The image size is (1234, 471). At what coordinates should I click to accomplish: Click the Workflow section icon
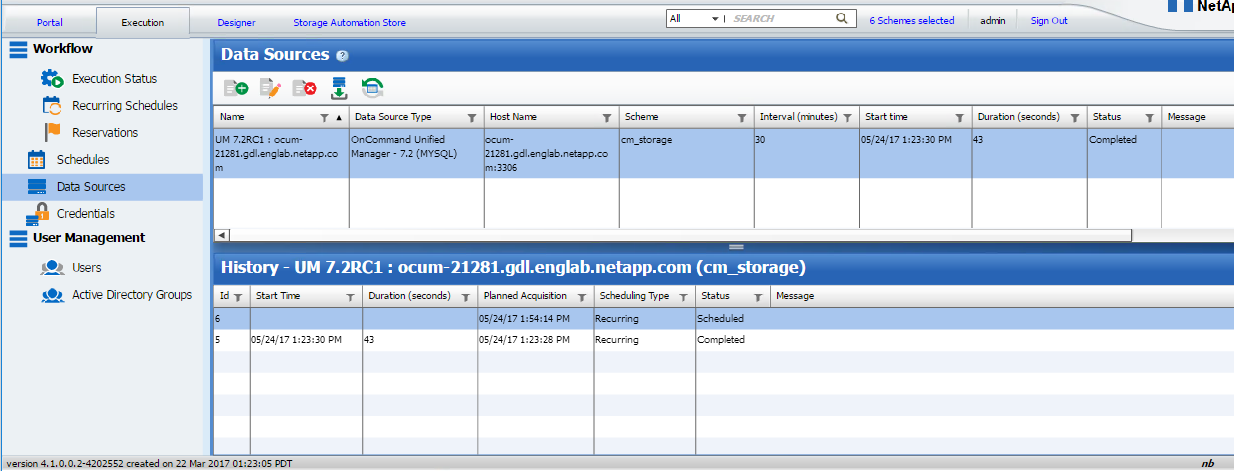pyautogui.click(x=18, y=48)
